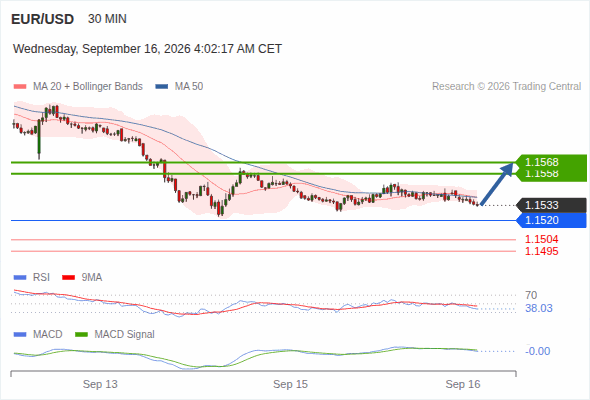This screenshot has height=400, width=590.
Task: Click the RSI 70 level label
Action: tap(531, 295)
